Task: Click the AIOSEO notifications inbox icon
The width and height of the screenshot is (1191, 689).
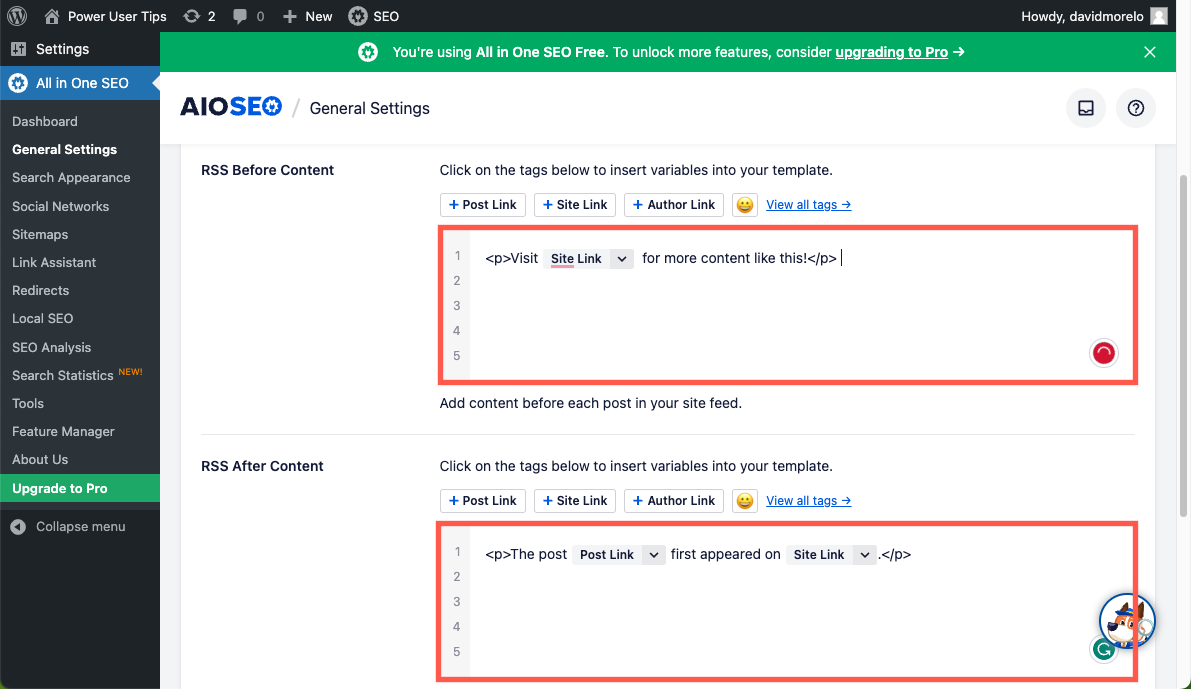Action: click(x=1086, y=108)
